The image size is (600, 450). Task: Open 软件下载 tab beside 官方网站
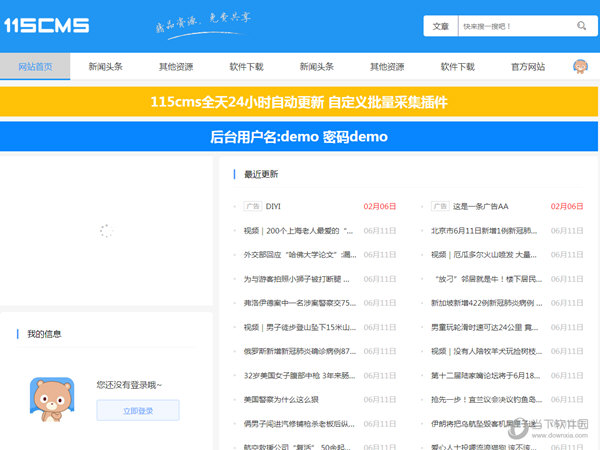click(458, 67)
